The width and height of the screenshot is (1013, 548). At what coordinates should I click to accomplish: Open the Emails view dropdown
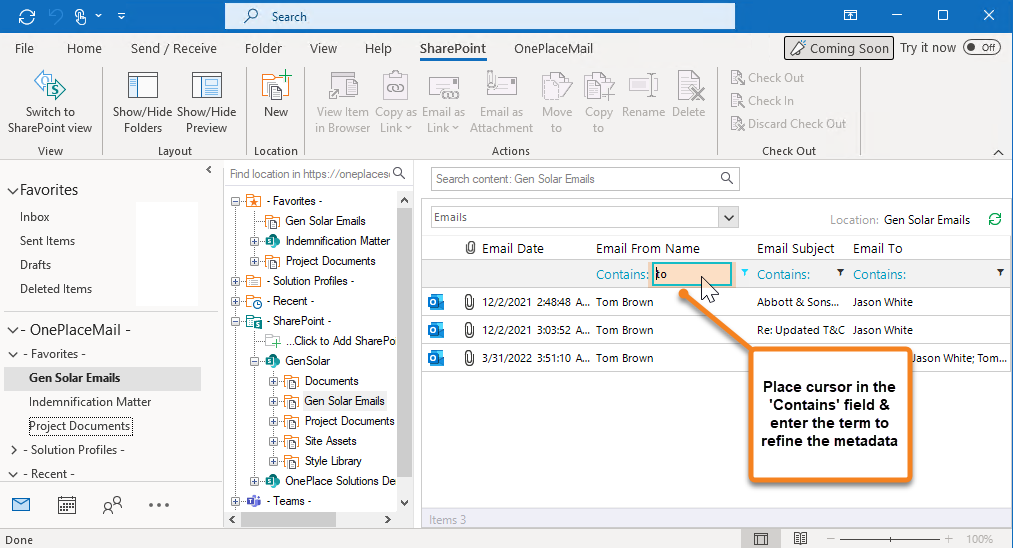coord(728,217)
